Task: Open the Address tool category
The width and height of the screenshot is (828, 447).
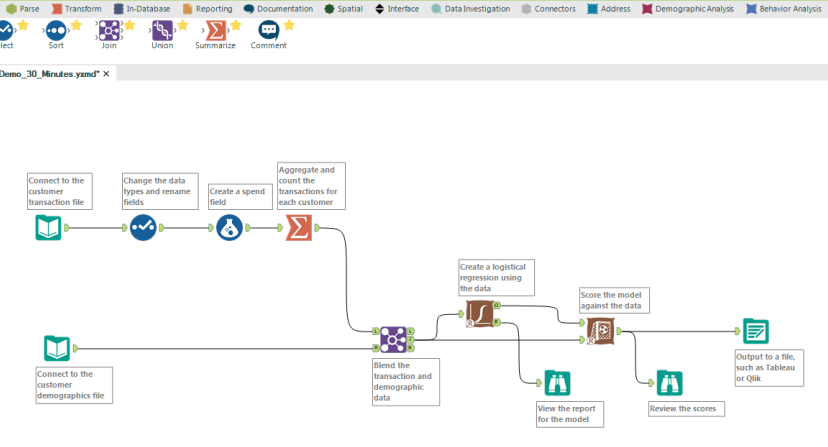Action: [609, 8]
